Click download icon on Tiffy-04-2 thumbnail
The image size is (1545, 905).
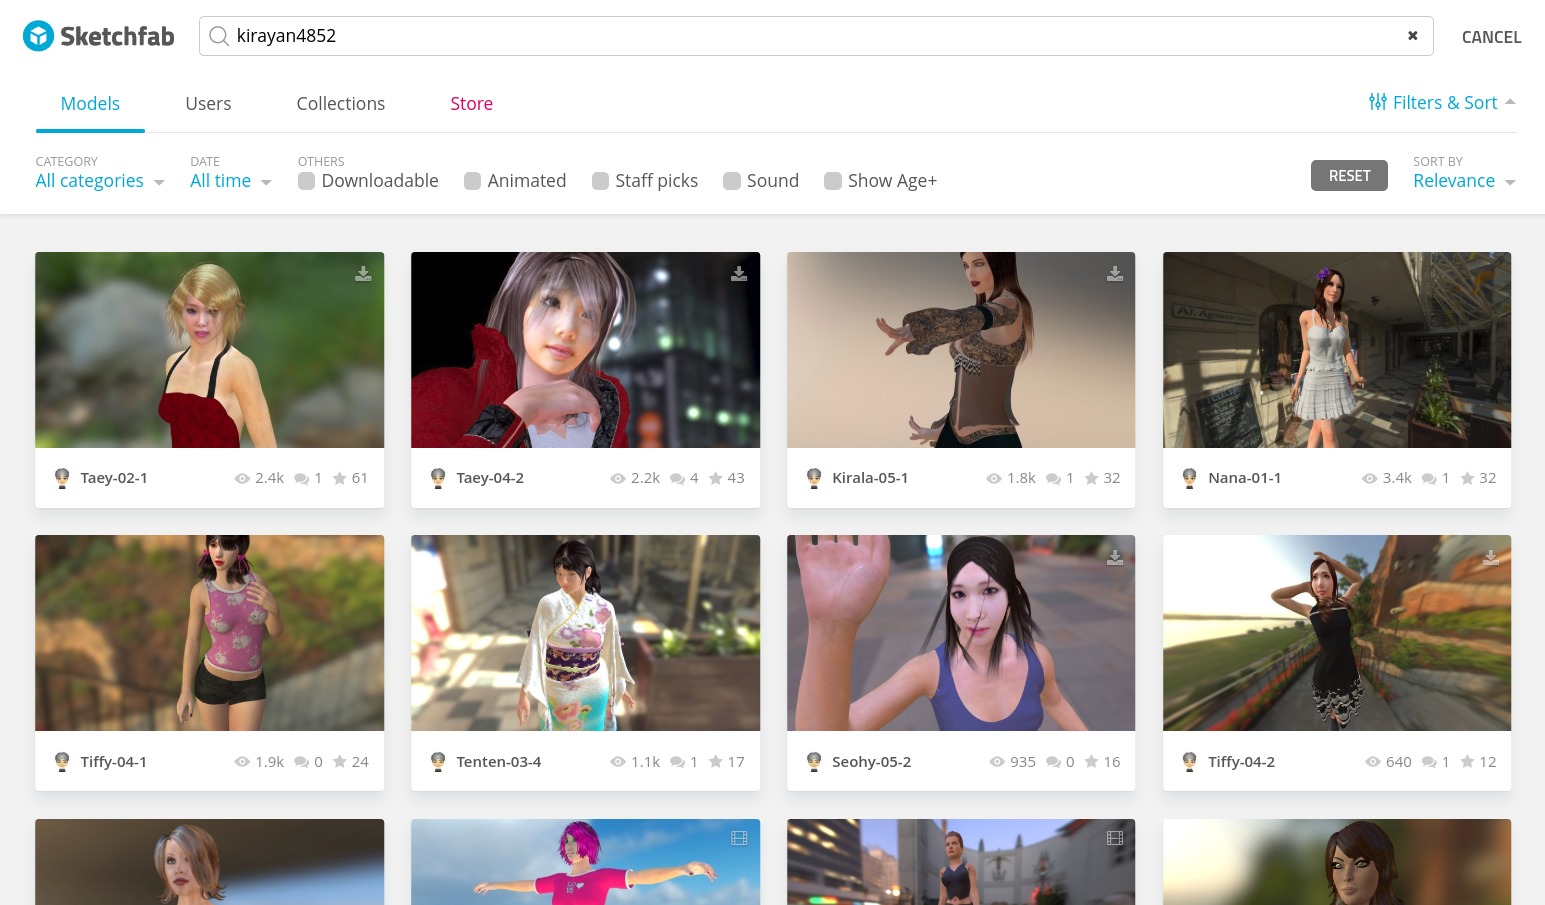pos(1491,557)
